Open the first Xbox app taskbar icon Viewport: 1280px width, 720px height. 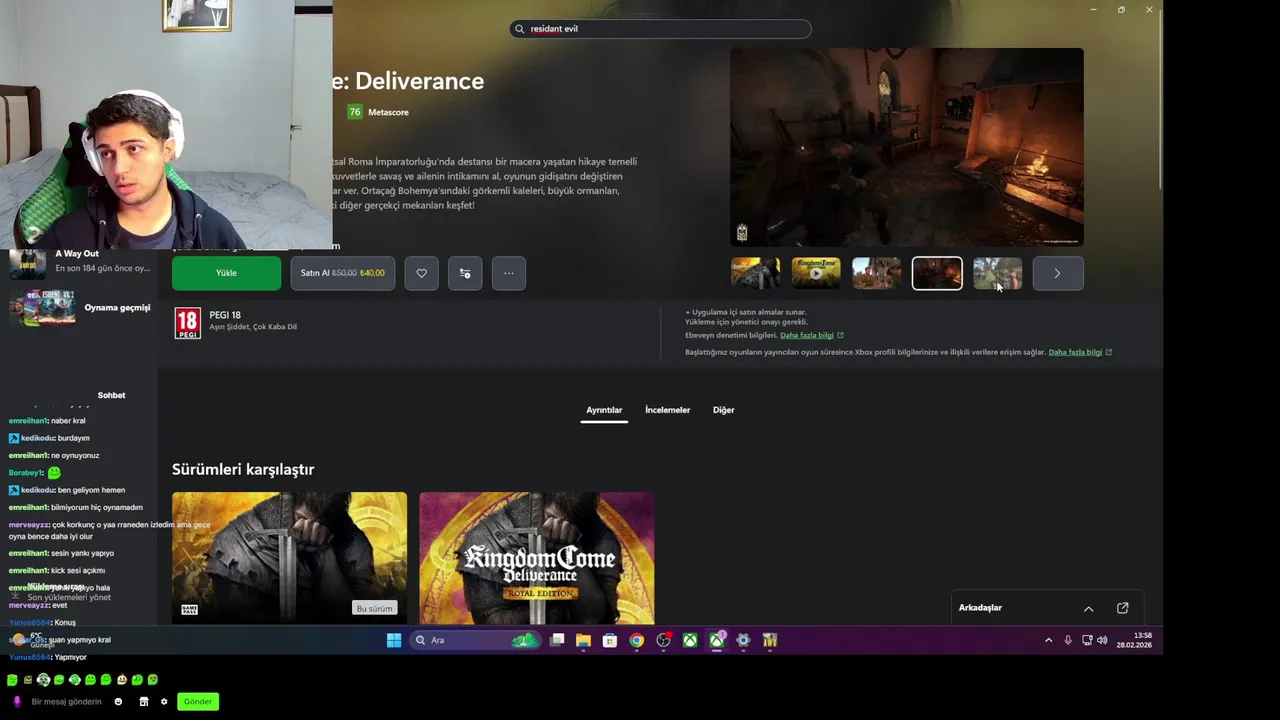(x=690, y=640)
